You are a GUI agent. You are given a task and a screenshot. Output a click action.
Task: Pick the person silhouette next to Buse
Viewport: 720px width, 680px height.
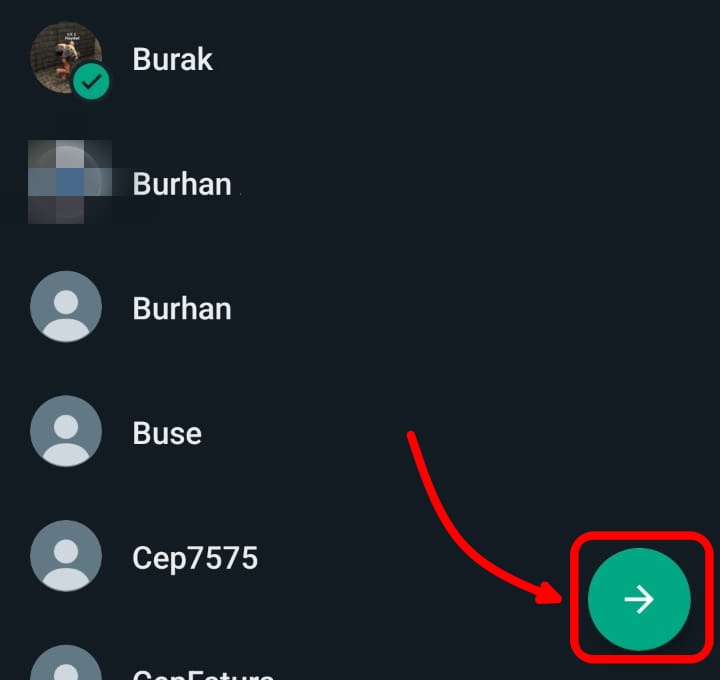[x=66, y=431]
